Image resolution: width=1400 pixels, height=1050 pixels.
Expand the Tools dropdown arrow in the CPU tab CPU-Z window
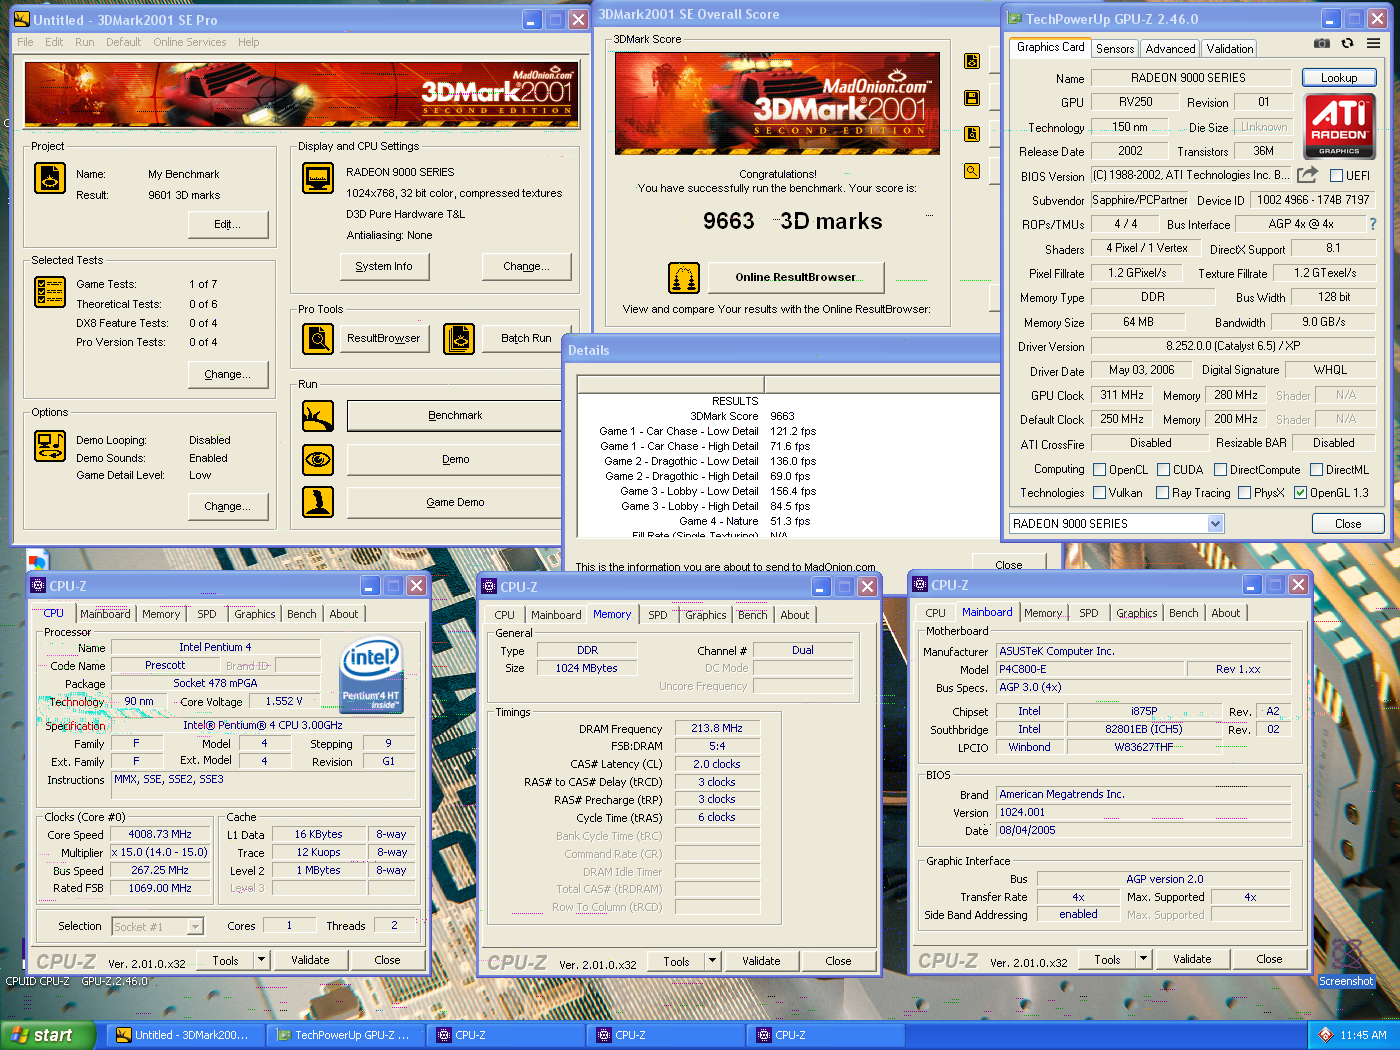261,960
